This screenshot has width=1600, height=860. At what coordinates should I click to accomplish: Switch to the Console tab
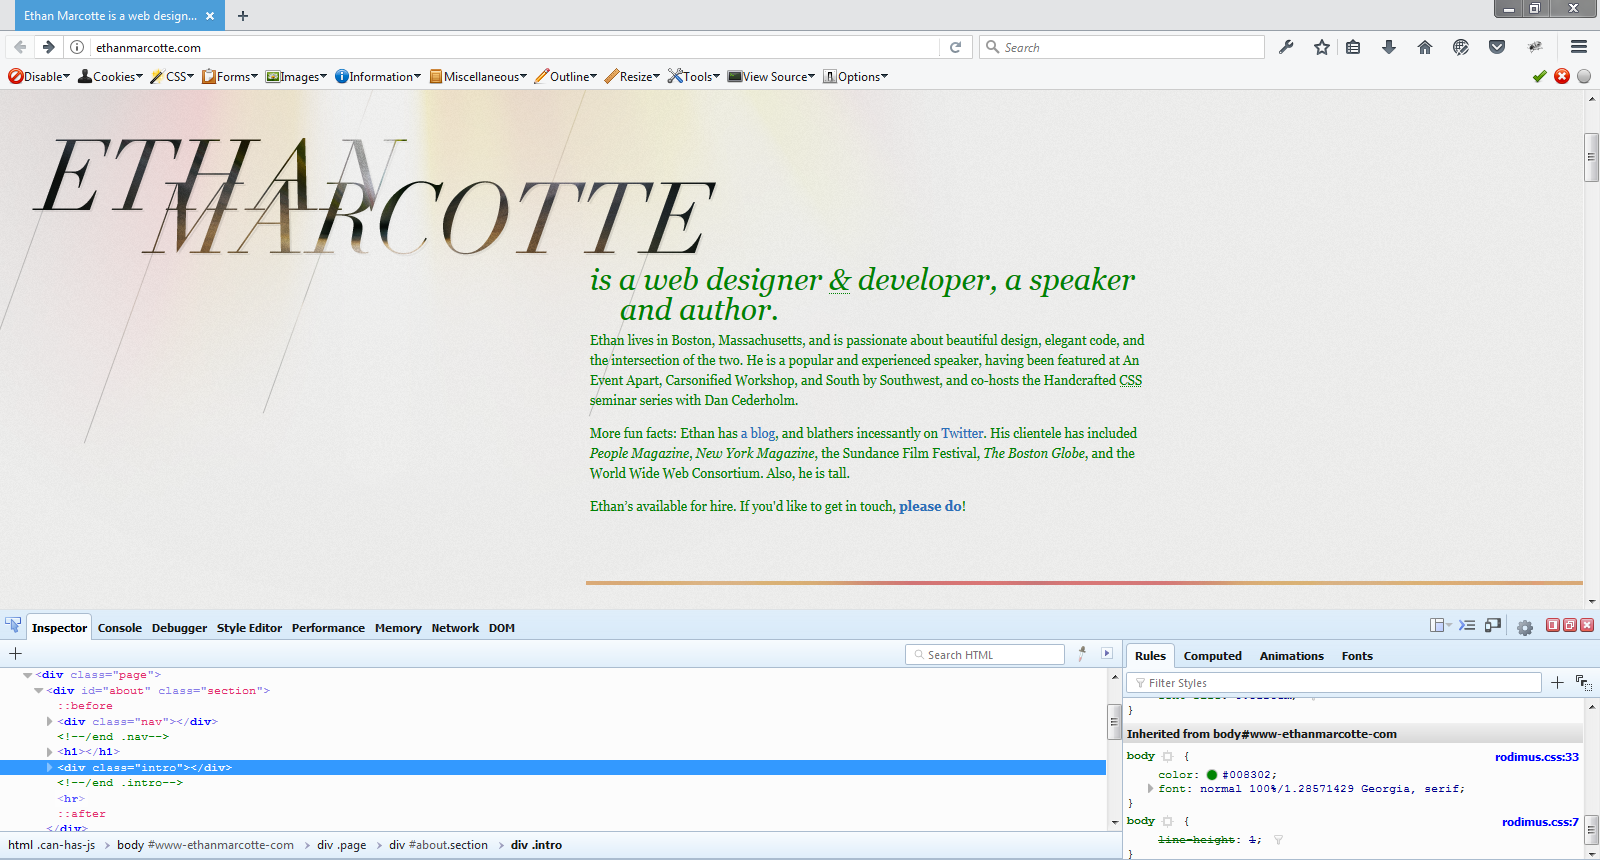point(120,628)
